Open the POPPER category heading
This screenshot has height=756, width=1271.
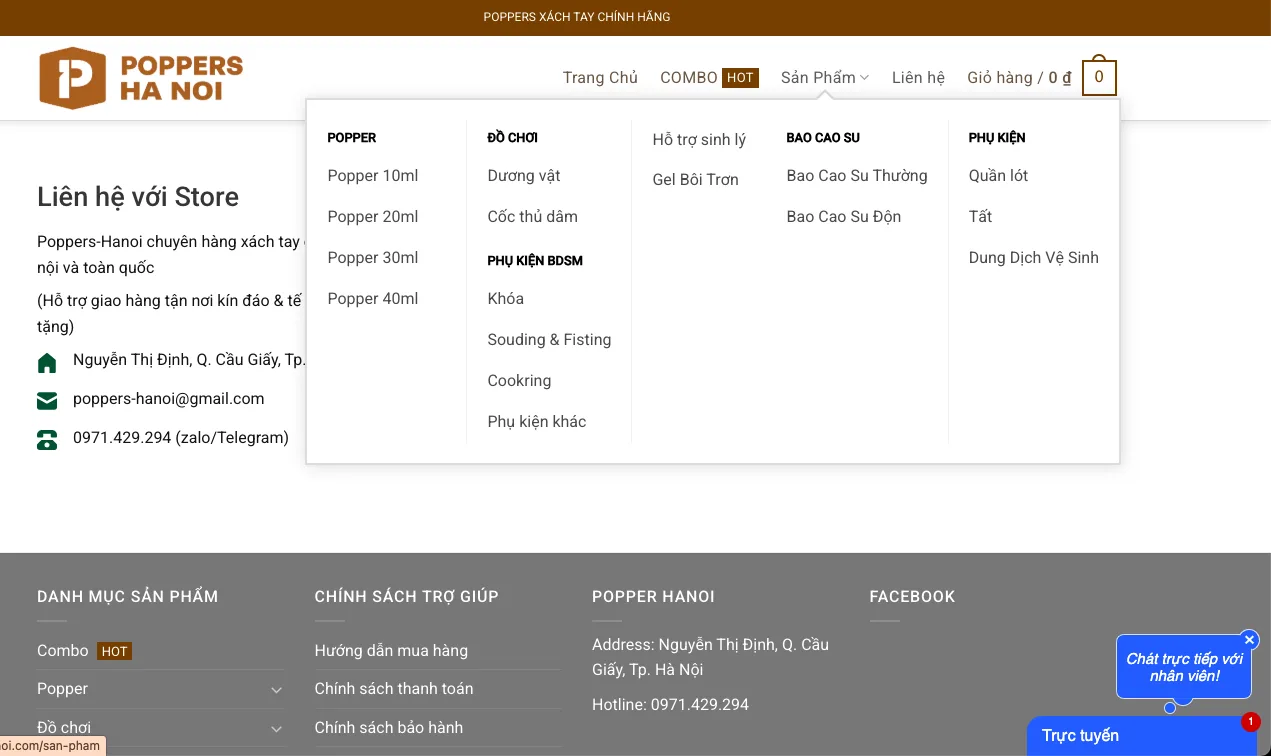click(x=352, y=137)
